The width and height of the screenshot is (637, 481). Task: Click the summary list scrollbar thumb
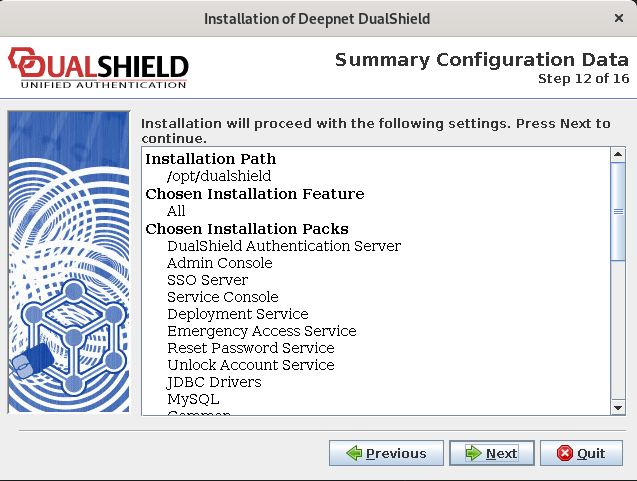pyautogui.click(x=617, y=210)
